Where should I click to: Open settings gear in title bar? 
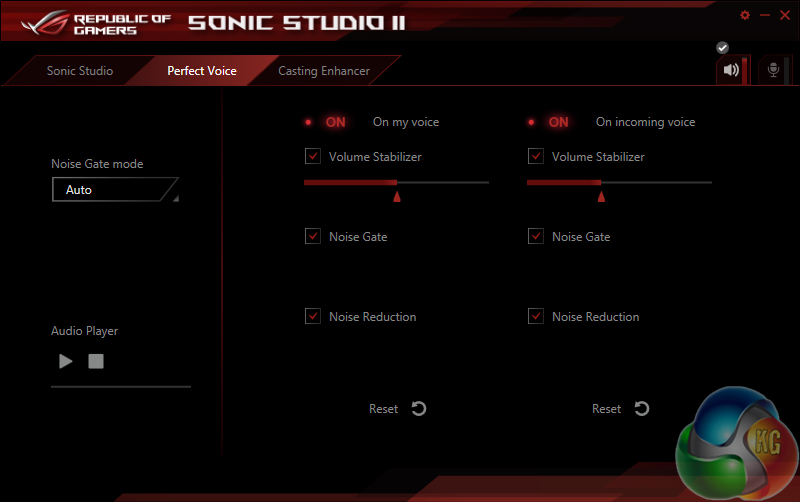pyautogui.click(x=745, y=15)
